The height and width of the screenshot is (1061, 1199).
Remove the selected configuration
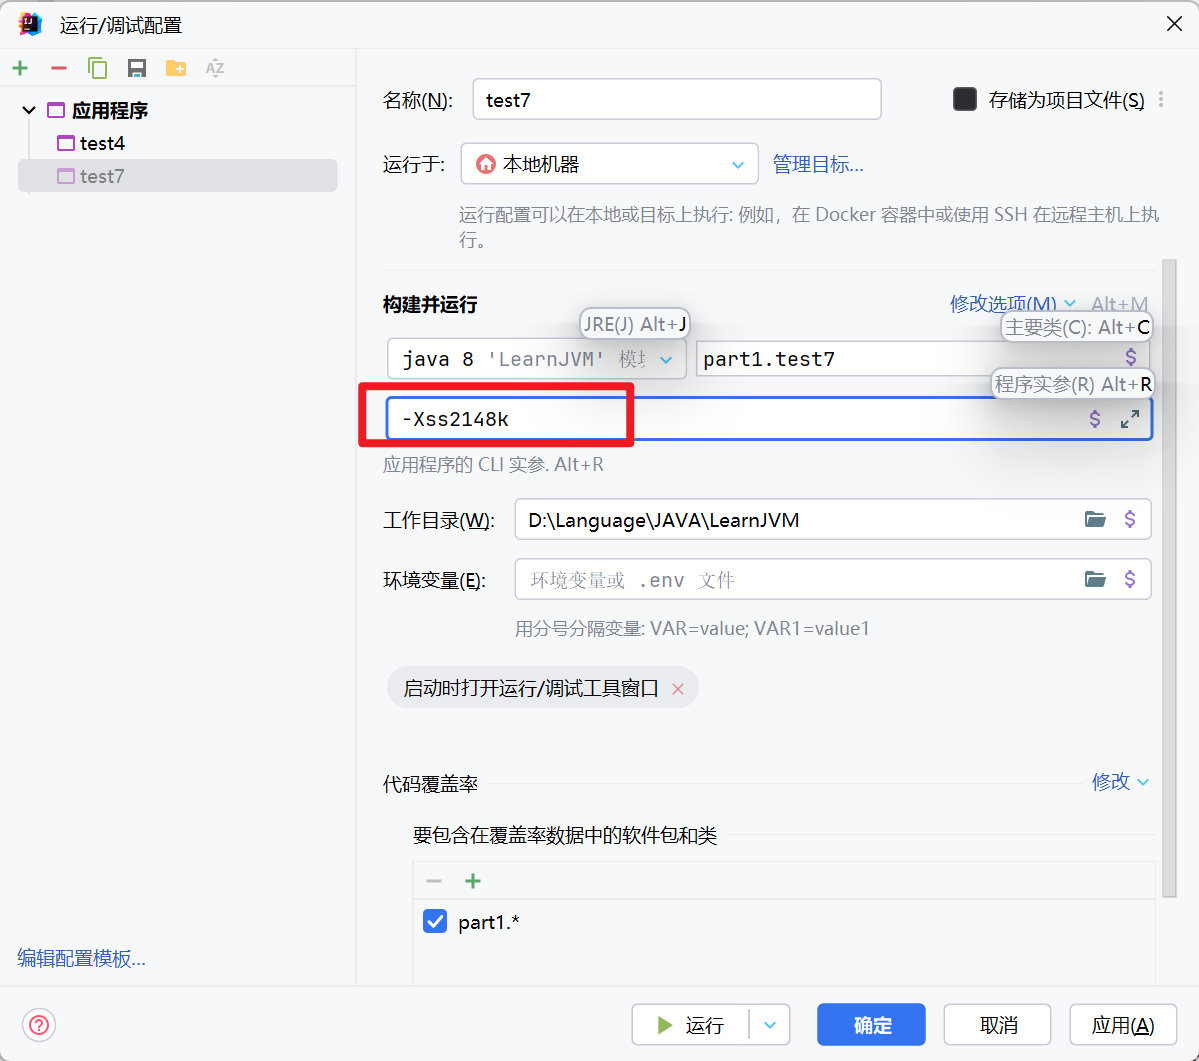(58, 68)
